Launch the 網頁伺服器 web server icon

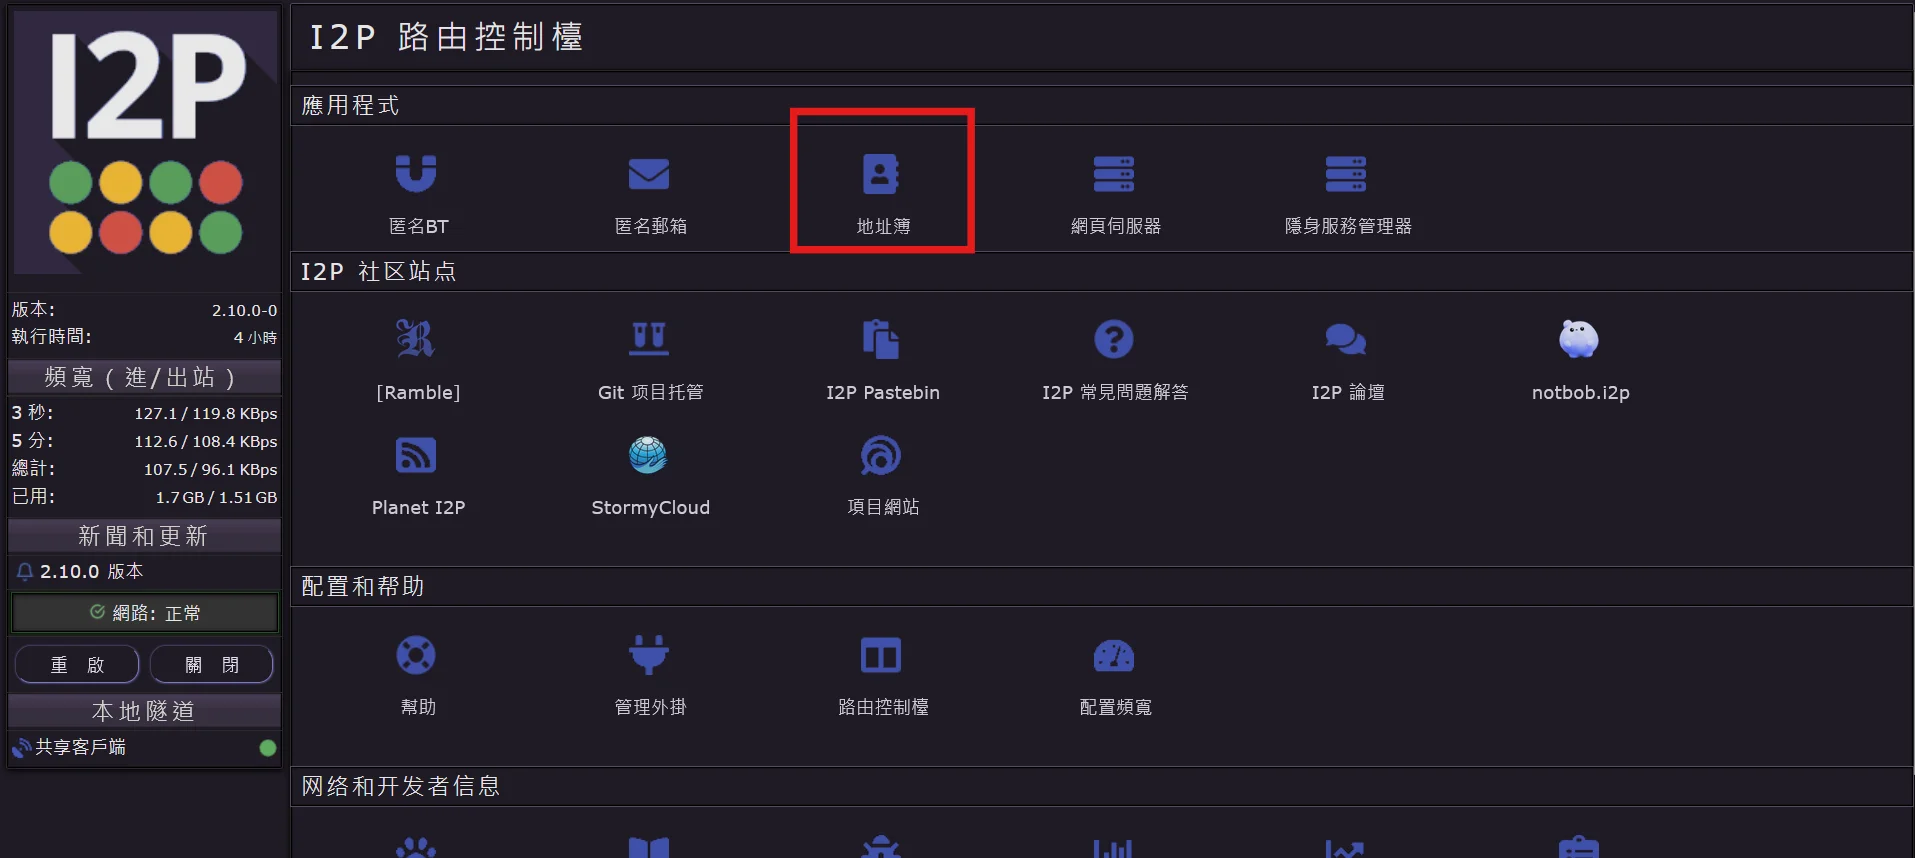coord(1114,175)
